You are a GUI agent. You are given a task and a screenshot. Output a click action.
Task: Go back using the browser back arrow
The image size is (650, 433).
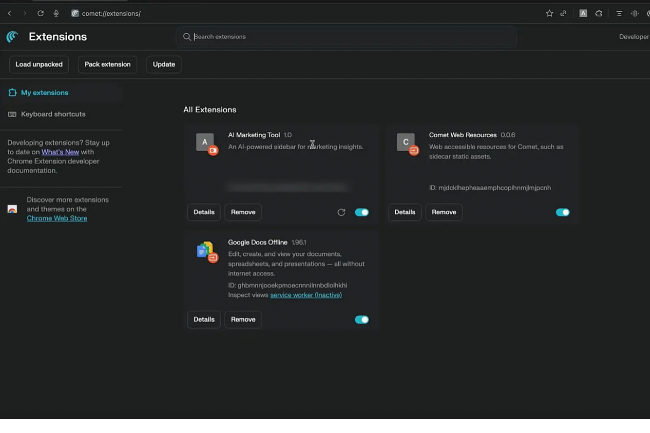pyautogui.click(x=10, y=13)
